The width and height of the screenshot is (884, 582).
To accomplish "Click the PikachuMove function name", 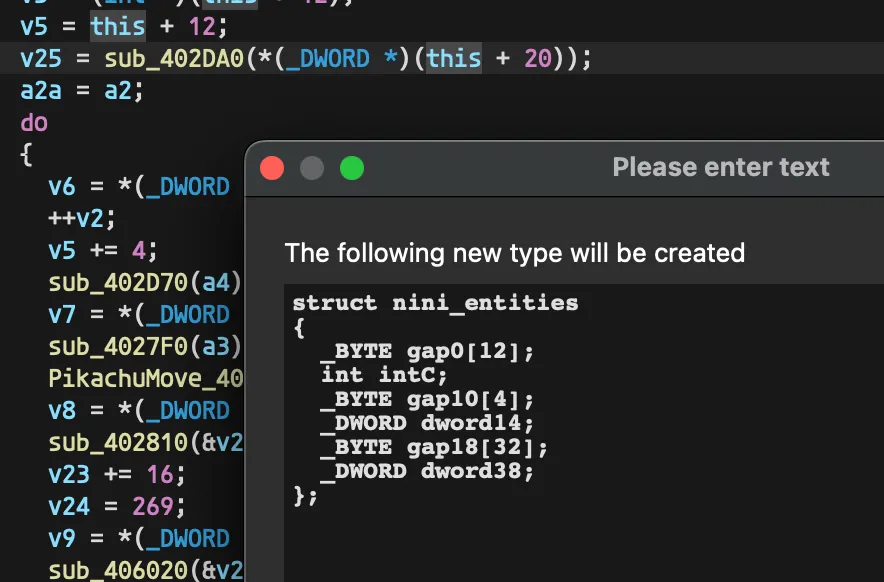I will tap(145, 378).
